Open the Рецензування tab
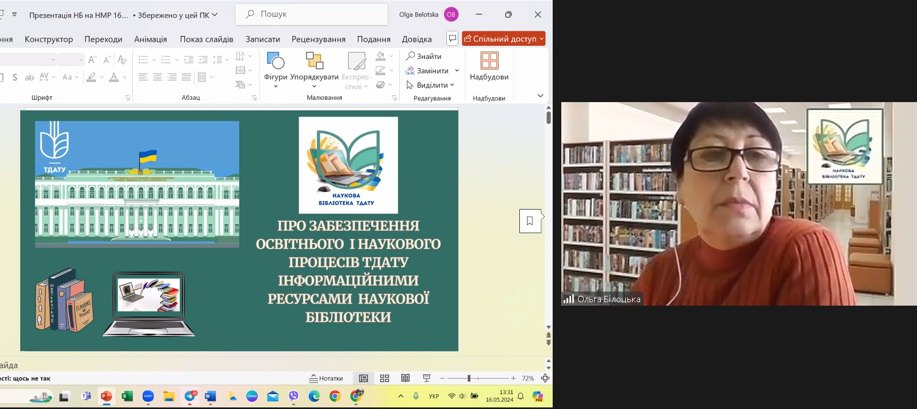This screenshot has width=917, height=409. tap(318, 39)
